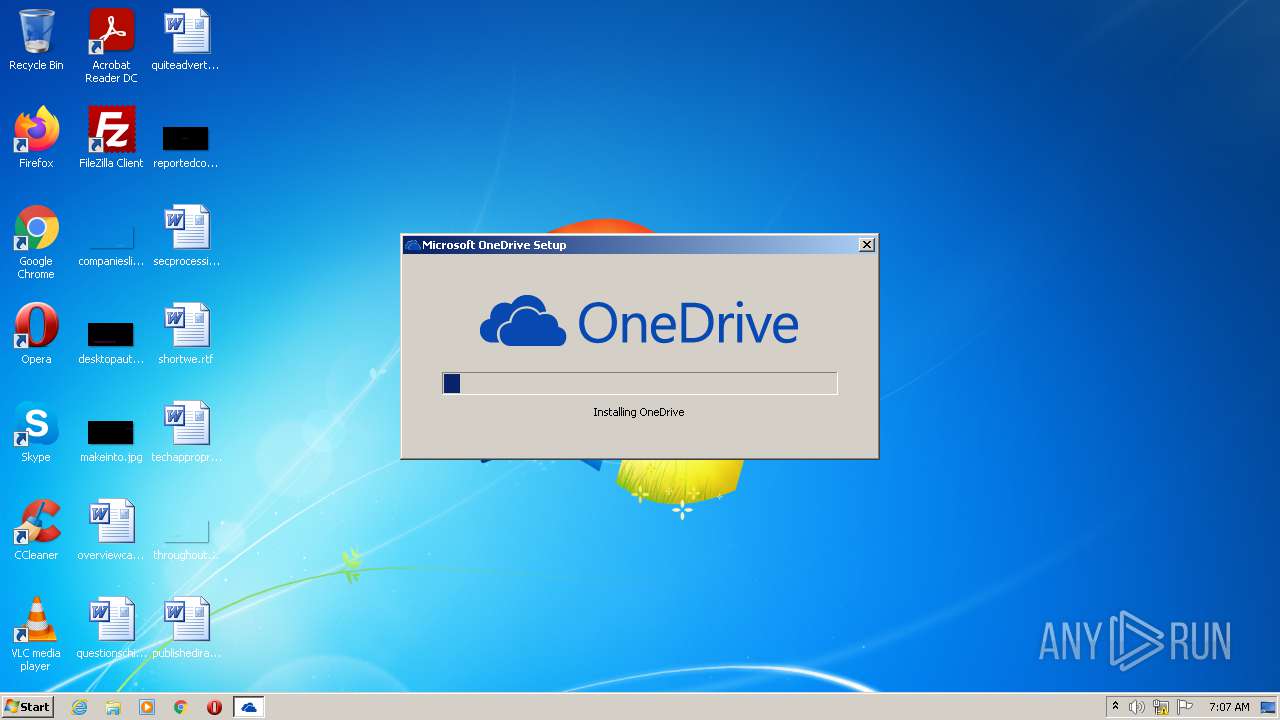Screen dimensions: 1280x720
Task: Open Internet Explorer from taskbar
Action: tap(79, 707)
